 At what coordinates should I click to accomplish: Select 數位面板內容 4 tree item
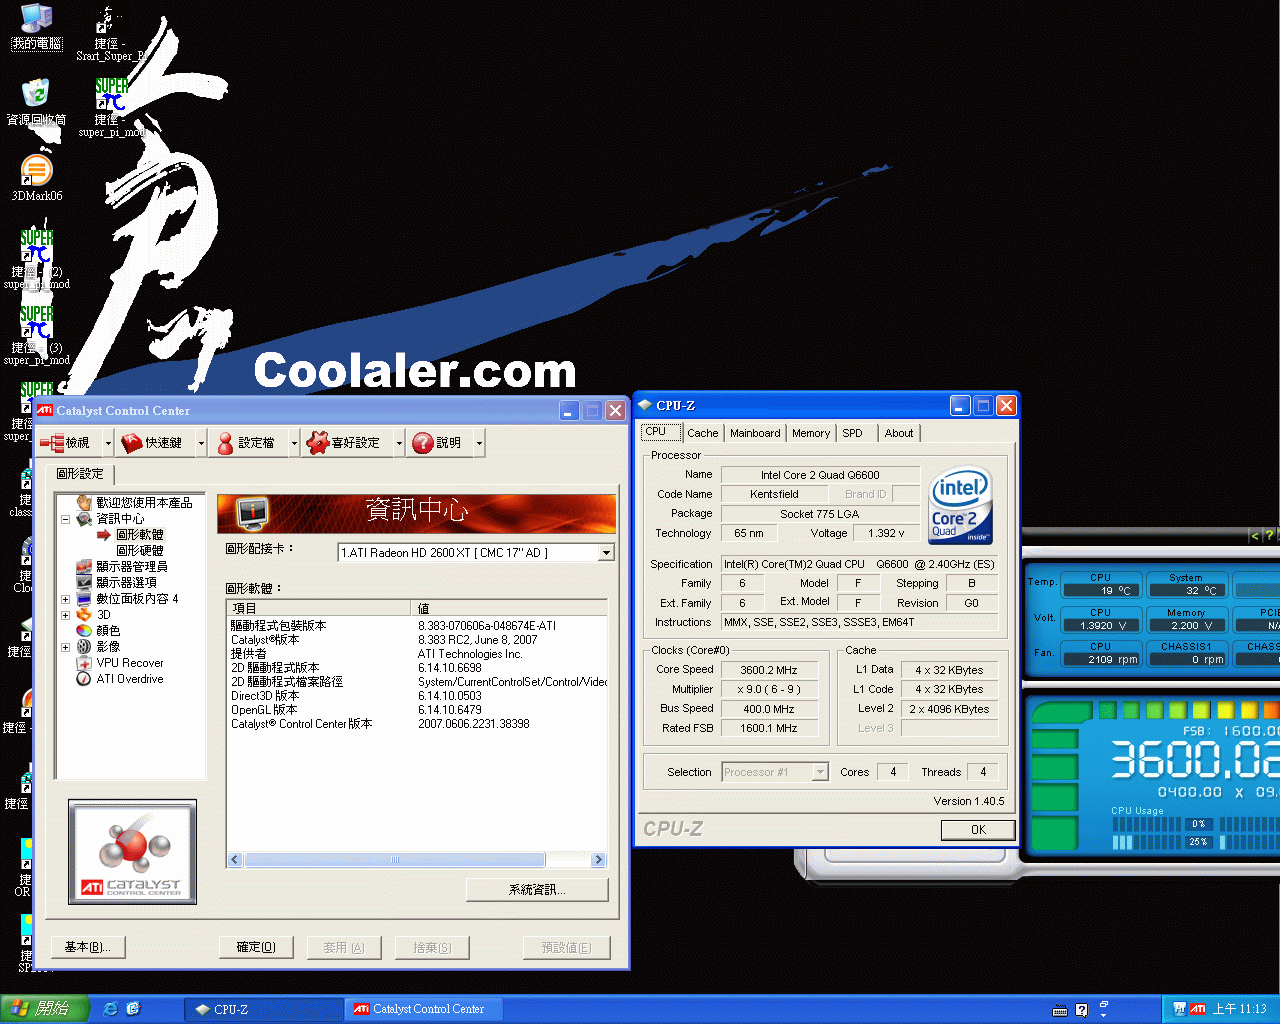click(x=137, y=599)
